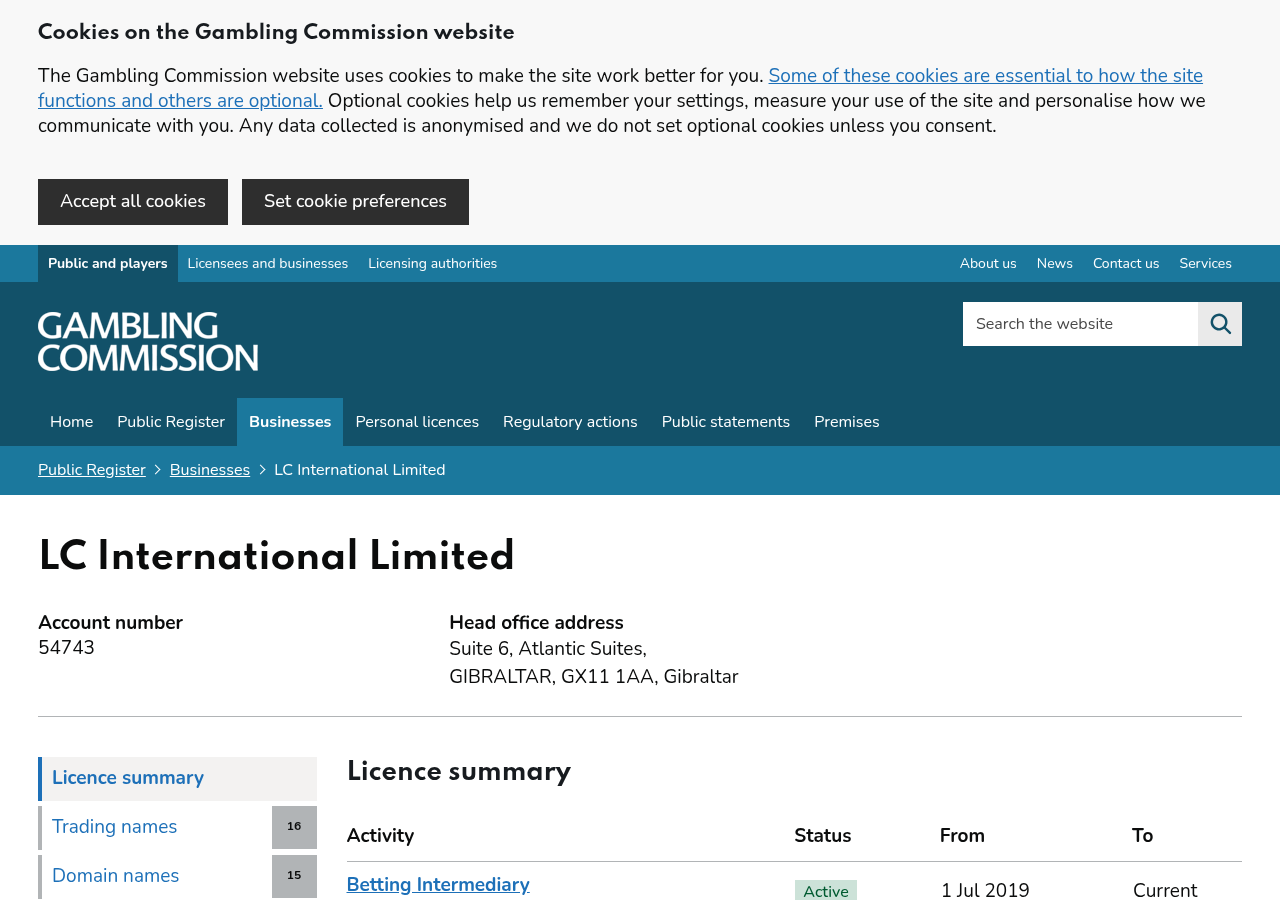This screenshot has height=900, width=1280.
Task: Click the account number 54743
Action: (66, 648)
